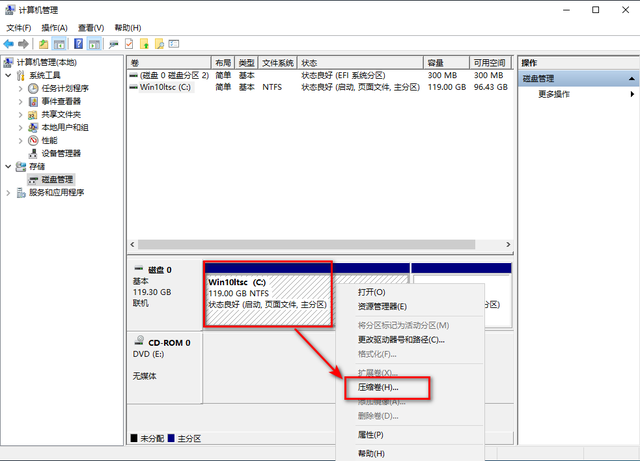Viewport: 640px width, 461px height.
Task: Click the 本地用户和组 icon in tree
Action: pos(33,127)
